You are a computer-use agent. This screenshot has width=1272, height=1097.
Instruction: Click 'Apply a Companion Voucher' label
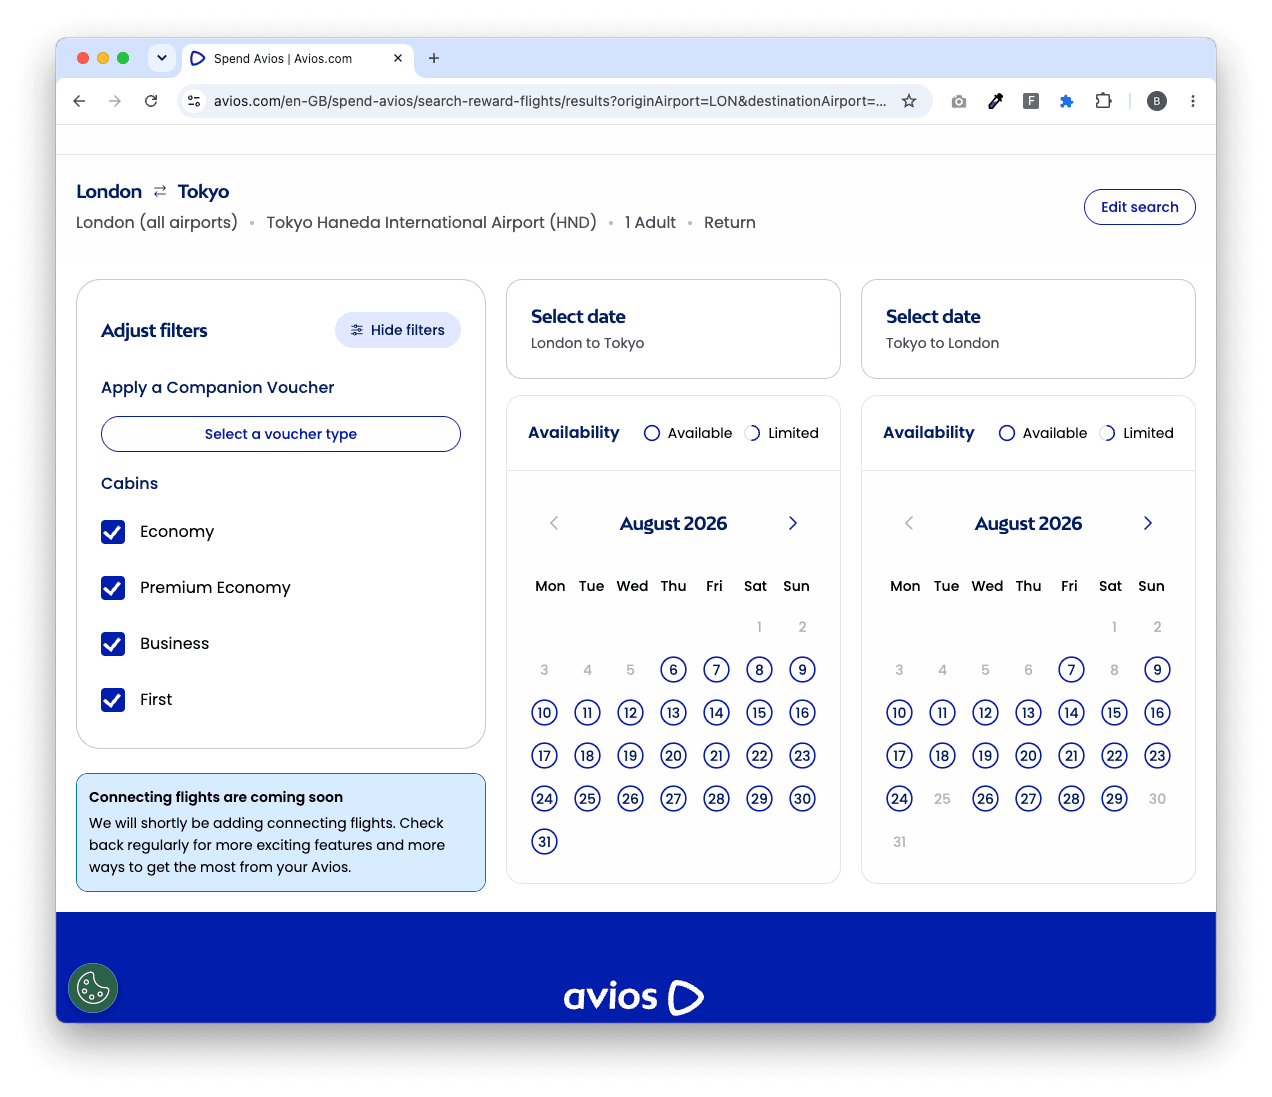[218, 387]
